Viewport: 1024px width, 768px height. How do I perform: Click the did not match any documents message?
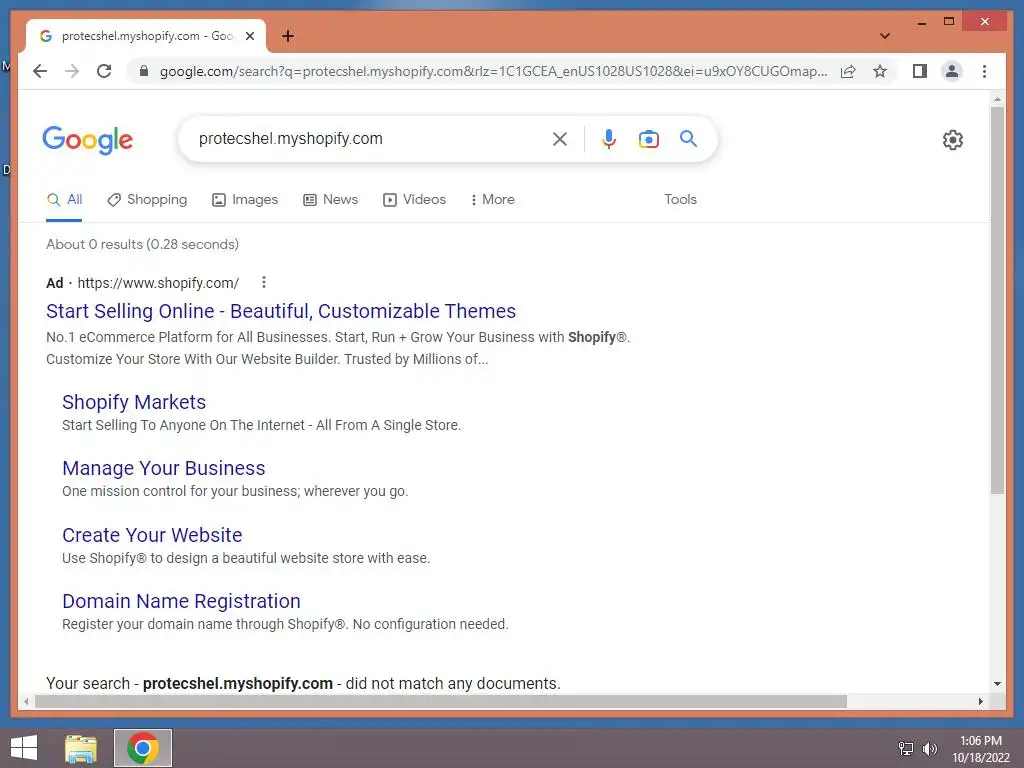303,683
